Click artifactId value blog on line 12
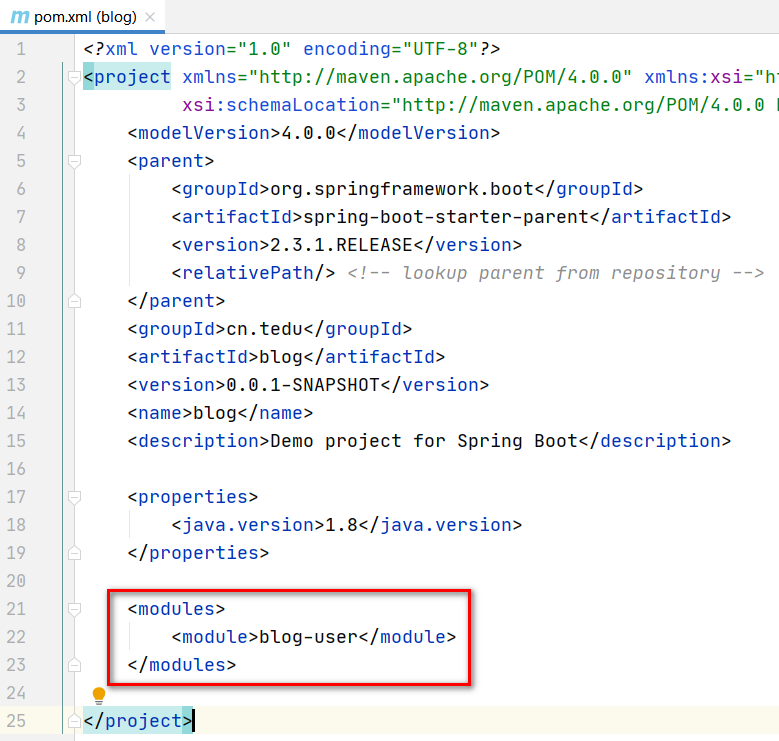This screenshot has height=741, width=779. pos(281,357)
